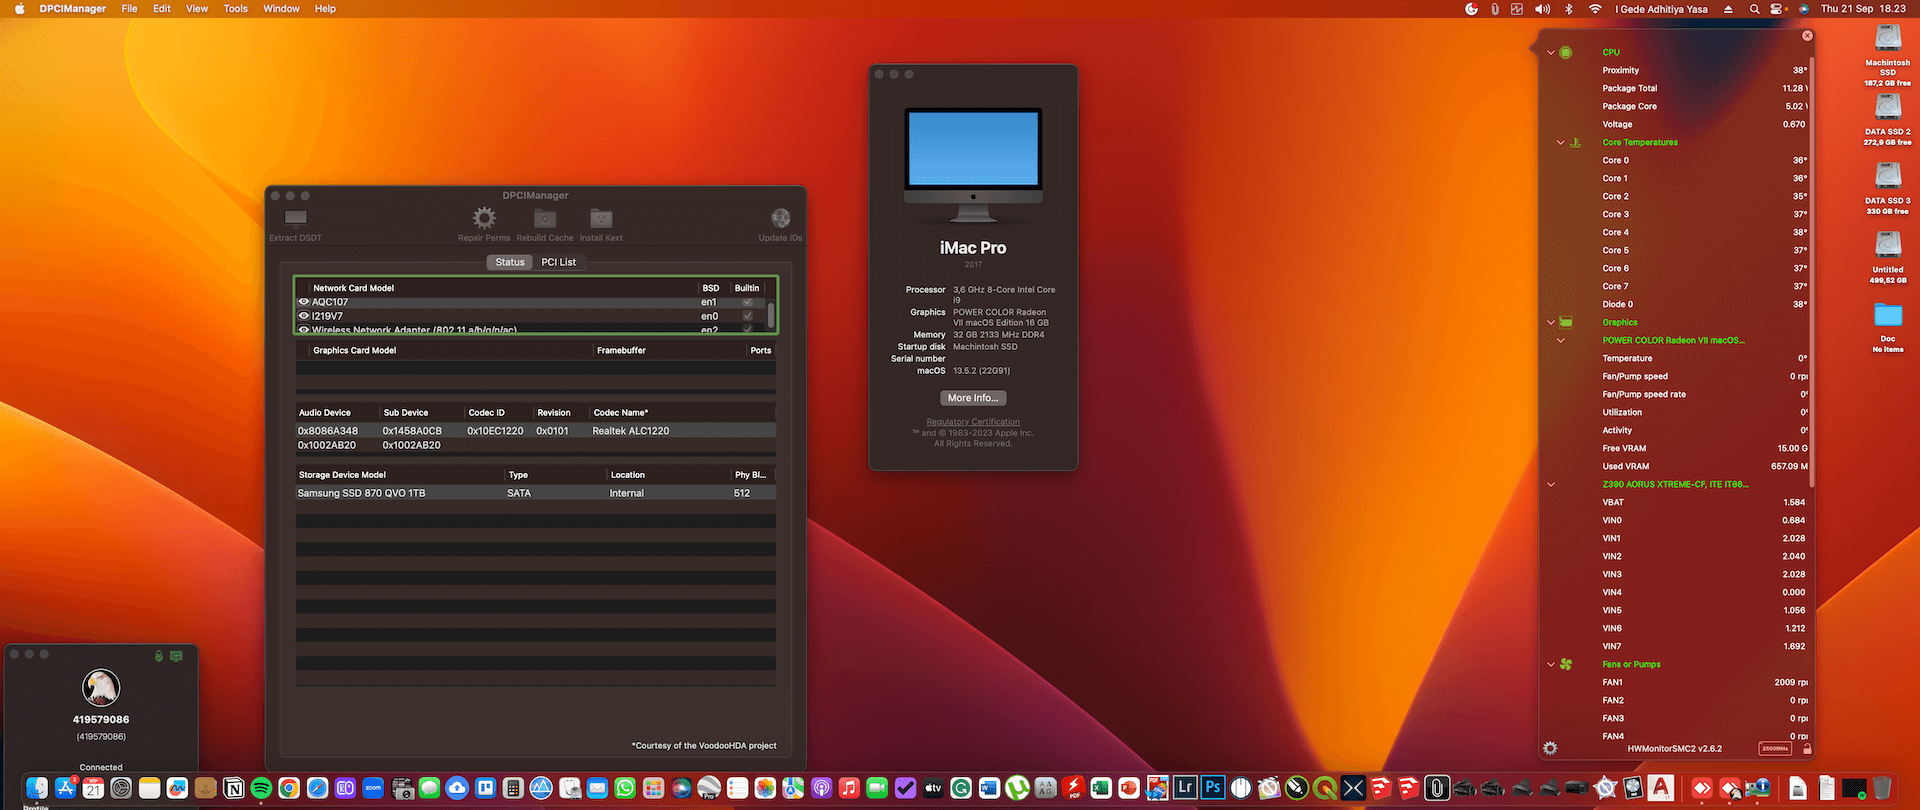Toggle Builtin checkbox for AQC107

747,302
